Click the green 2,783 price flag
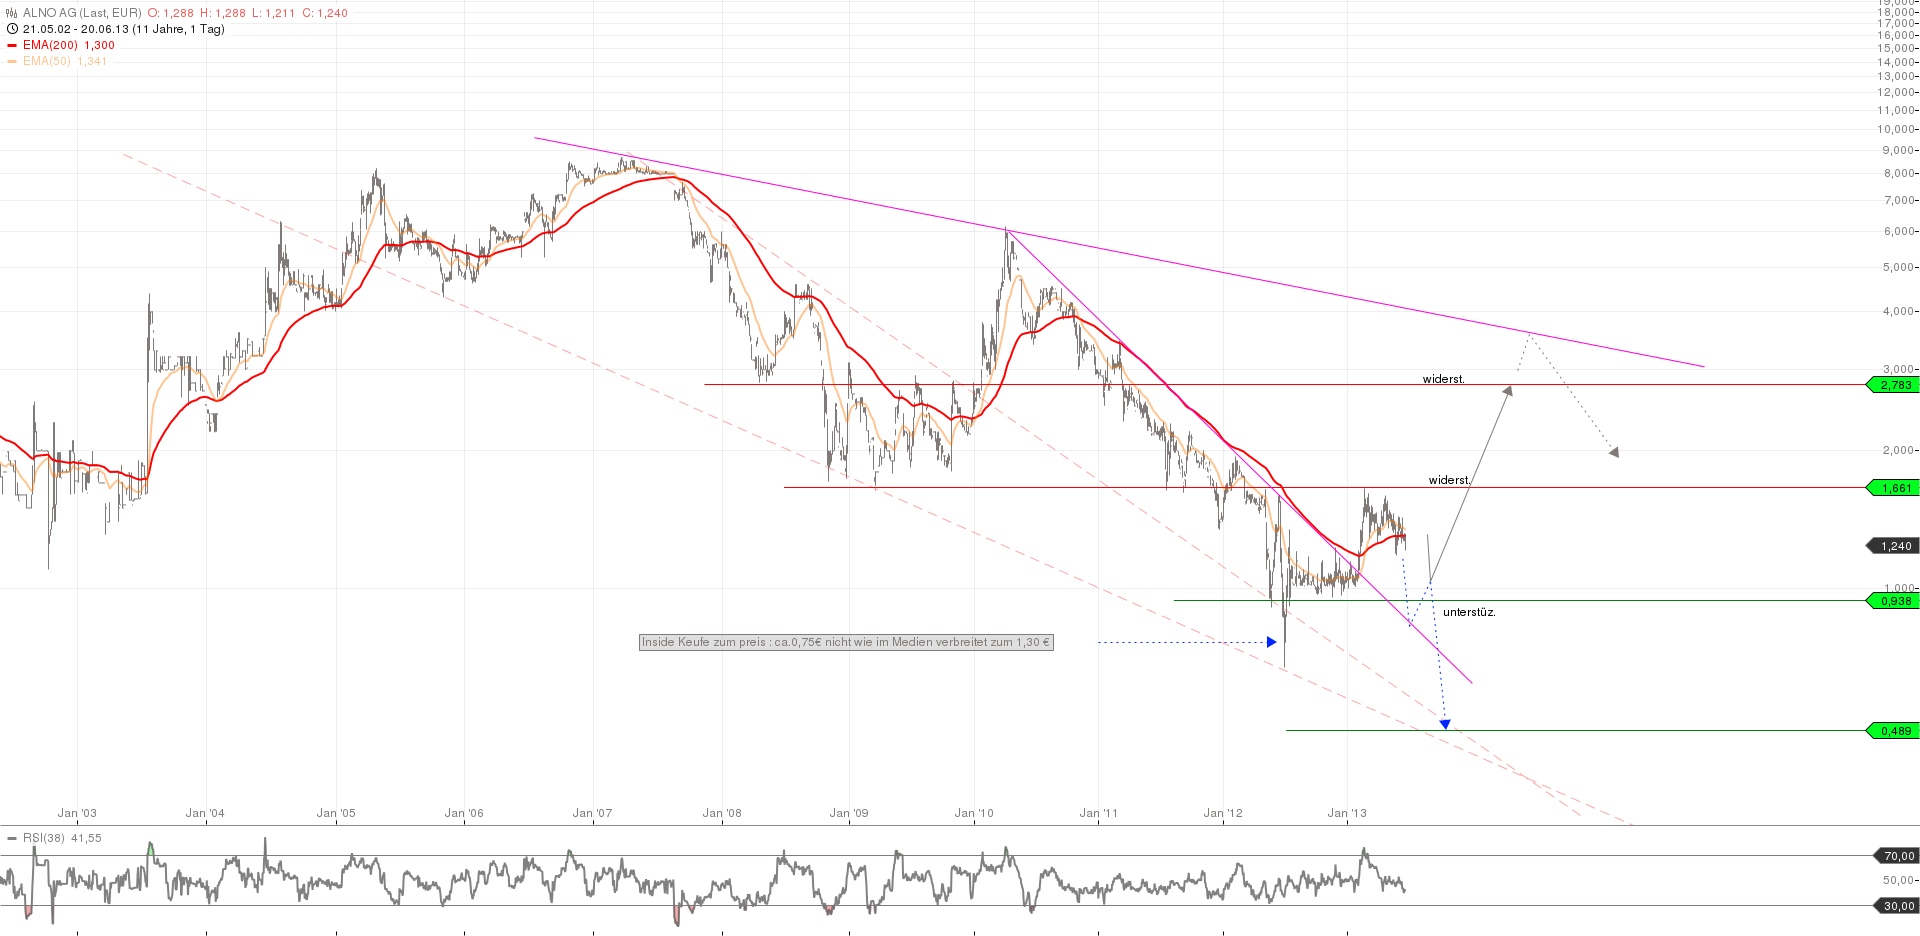Image resolution: width=1920 pixels, height=936 pixels. click(x=1893, y=384)
